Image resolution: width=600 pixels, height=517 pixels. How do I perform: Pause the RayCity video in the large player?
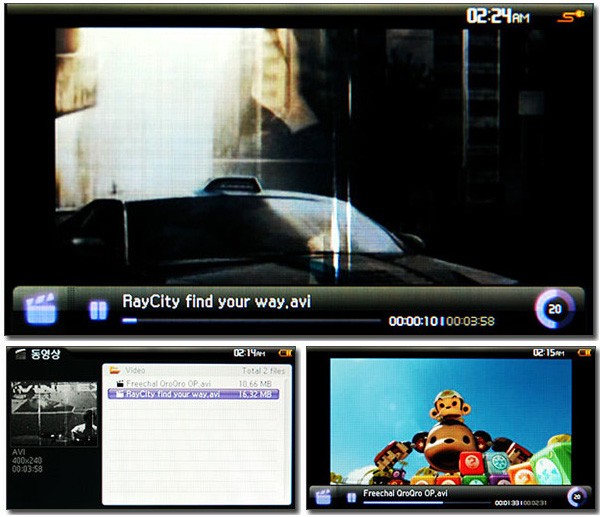tap(98, 310)
